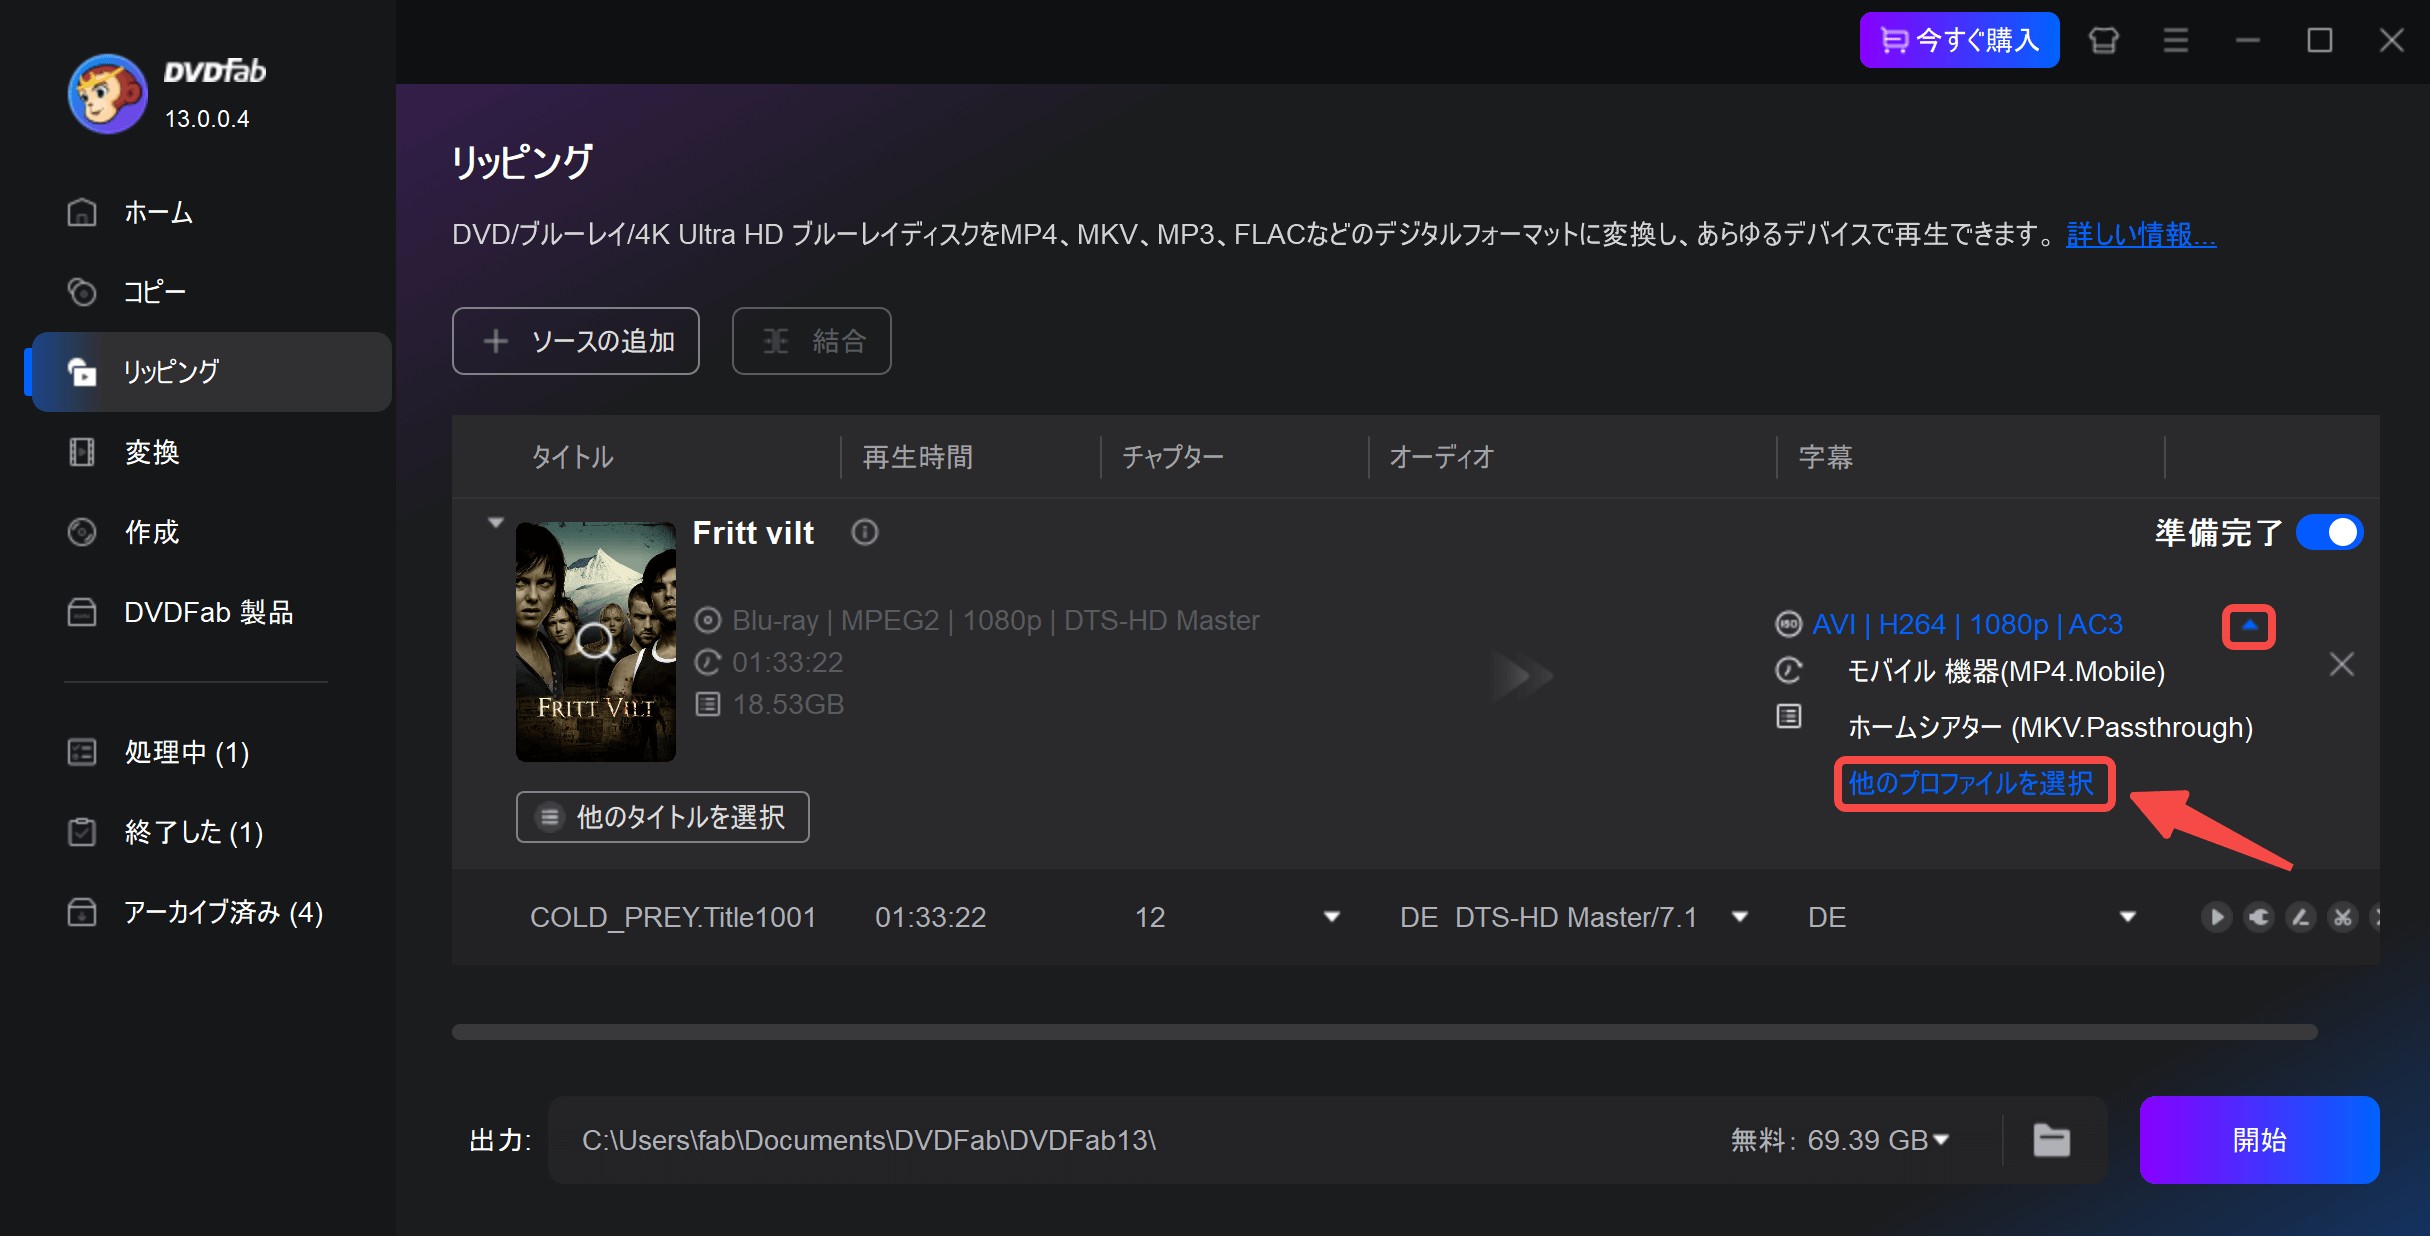Click 他のプロファイルを選択 link
This screenshot has height=1236, width=2430.
[1971, 783]
